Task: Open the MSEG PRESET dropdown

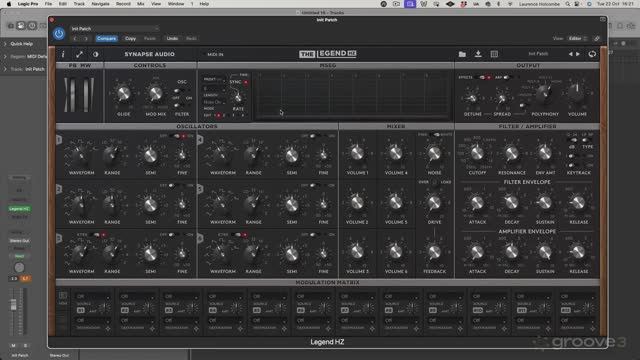Action: tap(214, 80)
